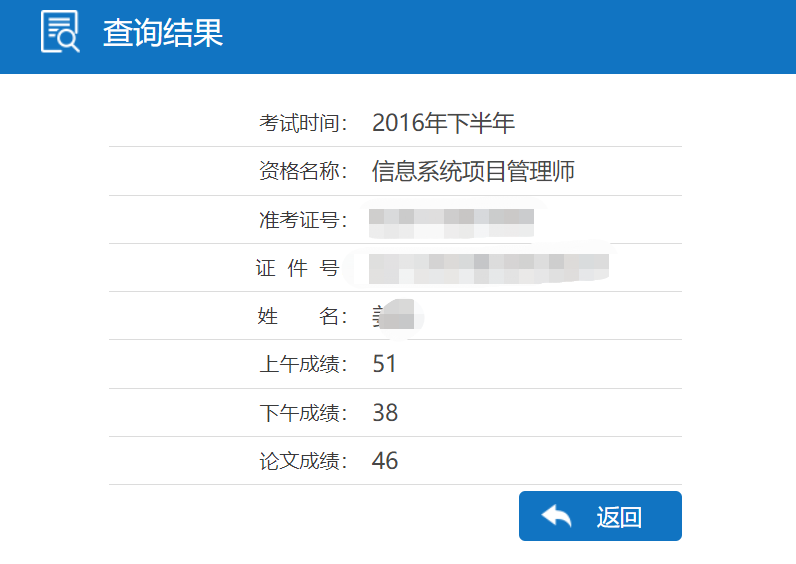Click the morning score value 51
The width and height of the screenshot is (796, 564).
[384, 364]
